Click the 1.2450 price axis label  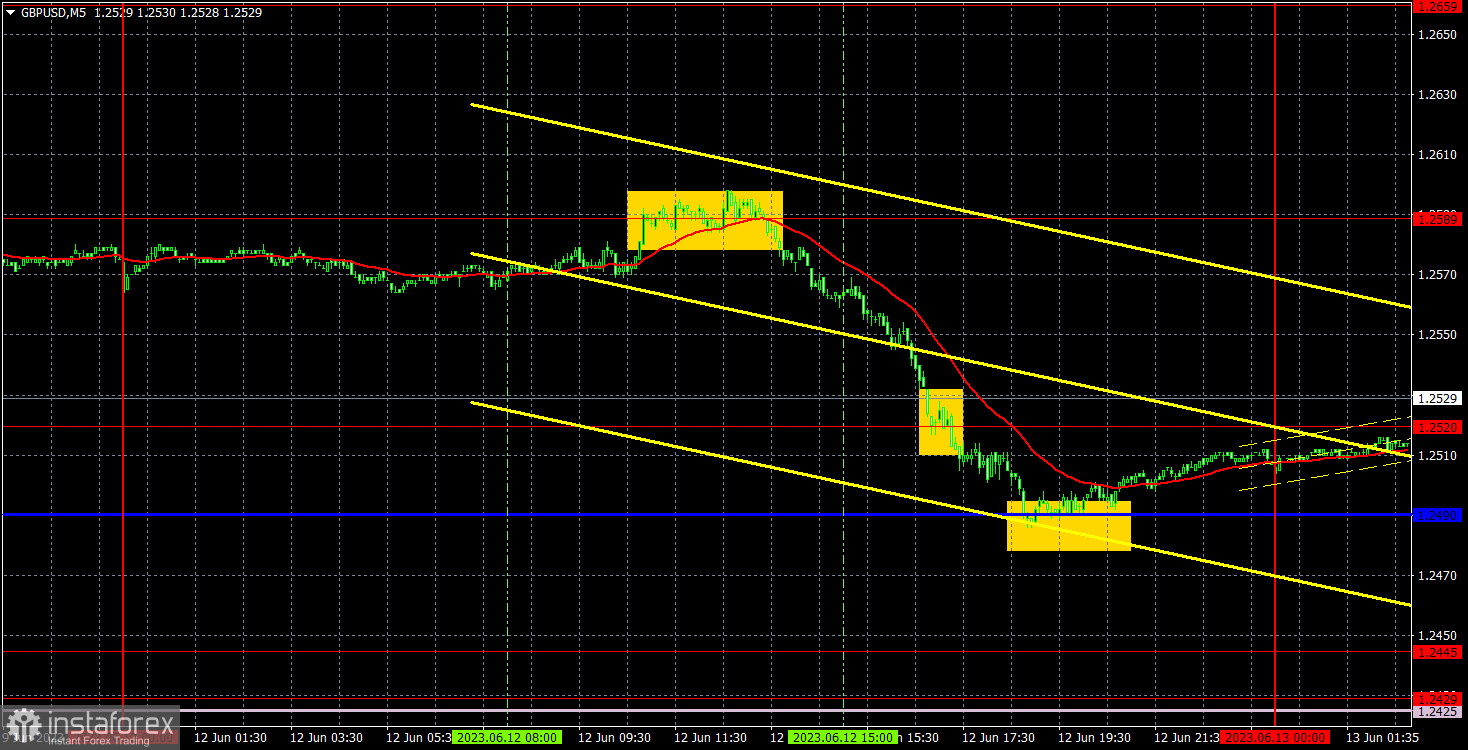tap(1436, 635)
